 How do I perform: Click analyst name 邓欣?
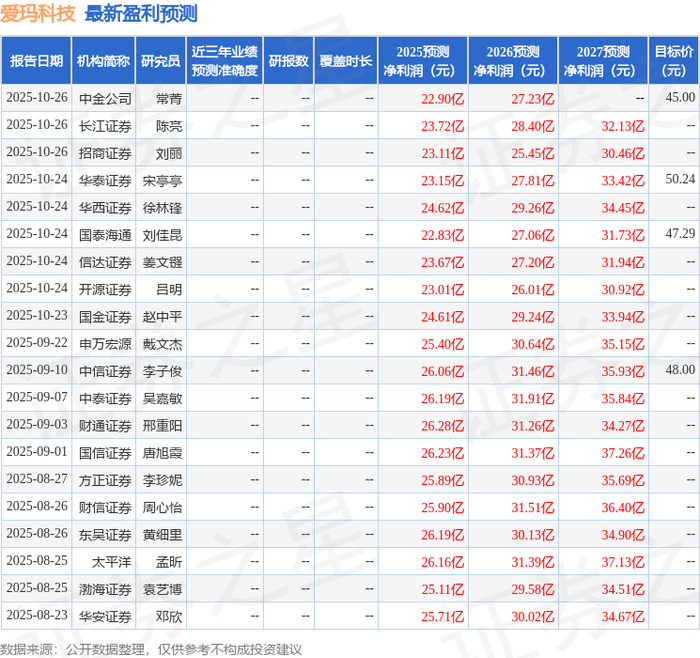pos(169,616)
